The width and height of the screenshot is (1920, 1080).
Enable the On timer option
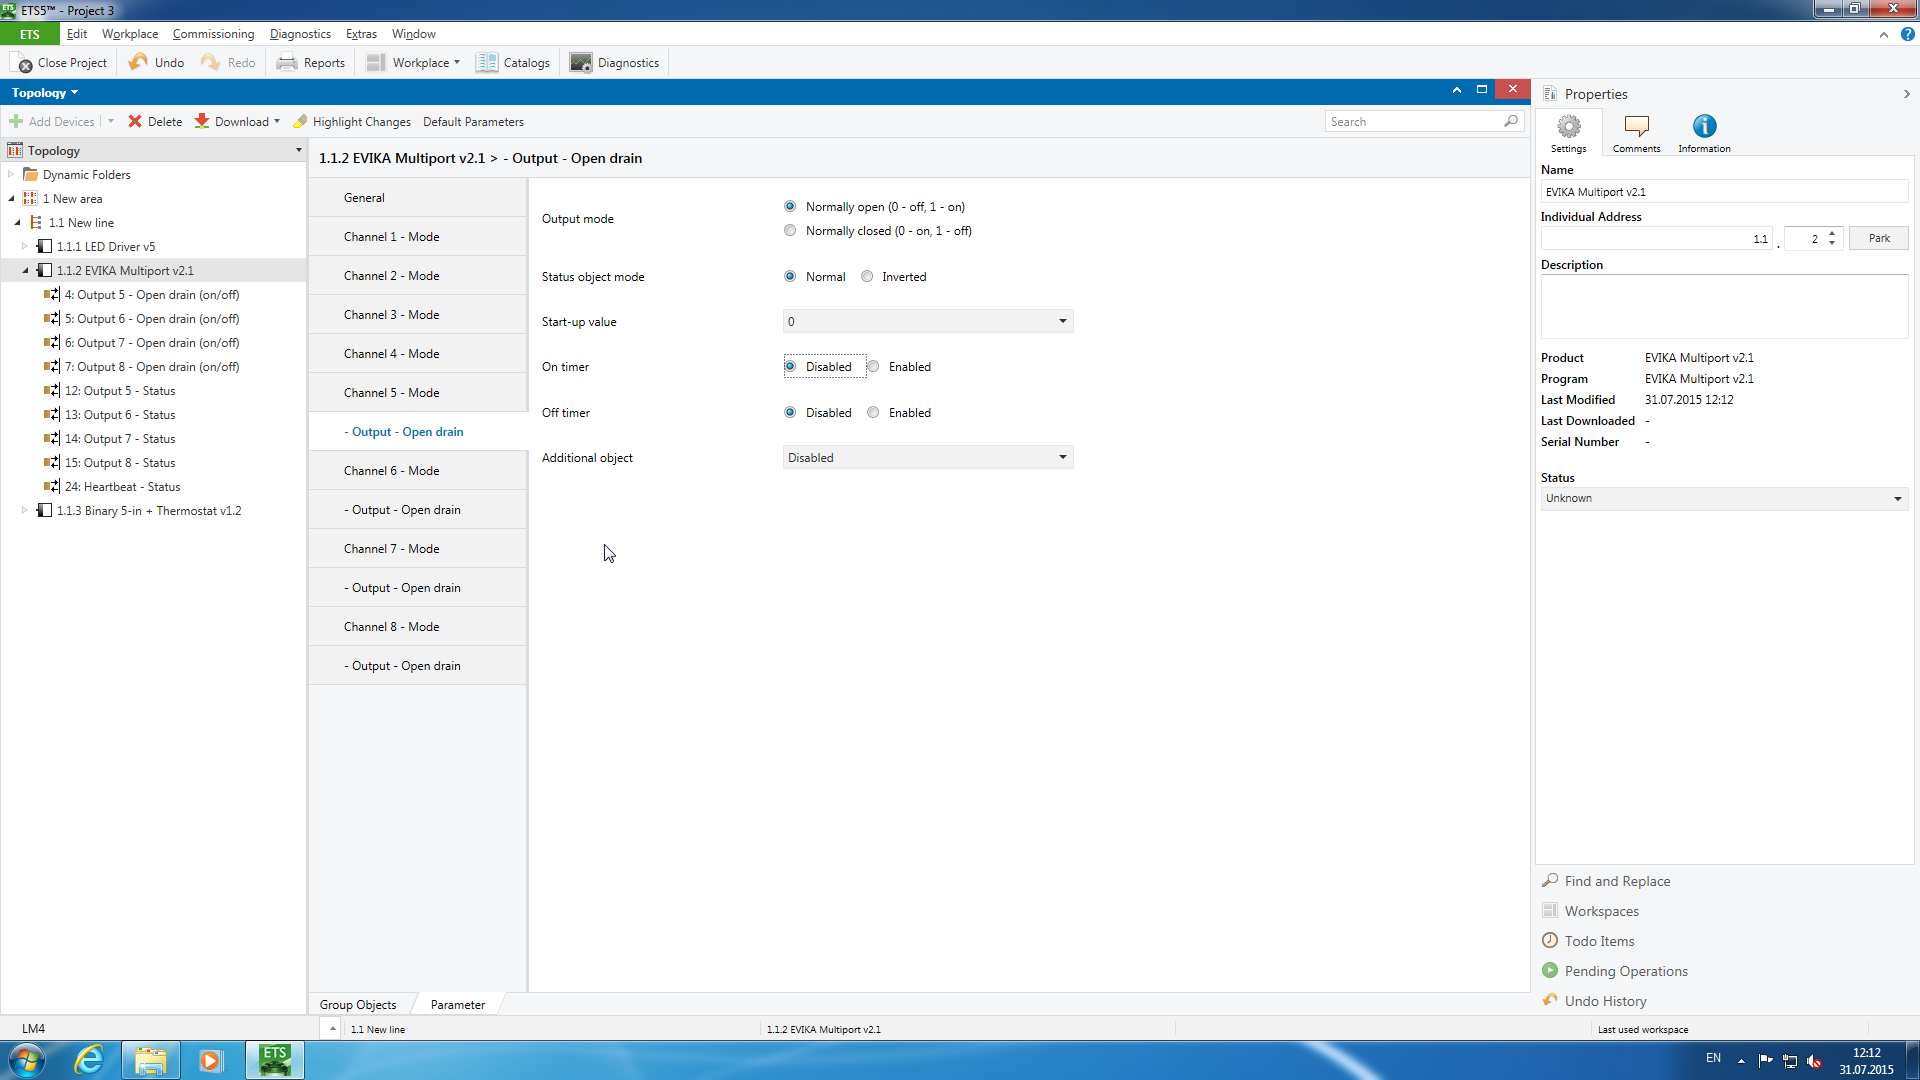(x=873, y=366)
